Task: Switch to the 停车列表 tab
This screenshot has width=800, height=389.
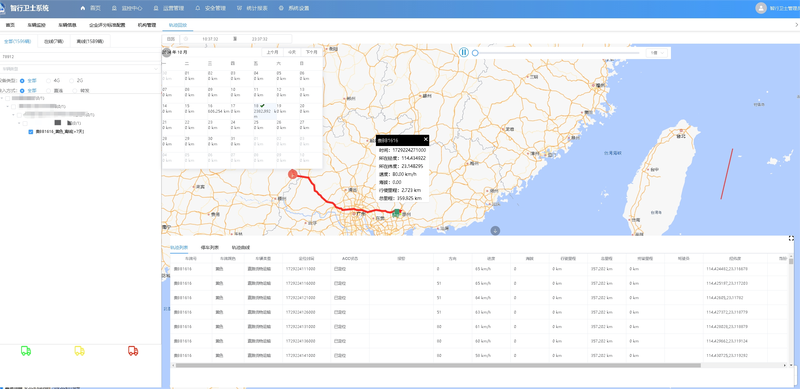Action: (x=210, y=247)
